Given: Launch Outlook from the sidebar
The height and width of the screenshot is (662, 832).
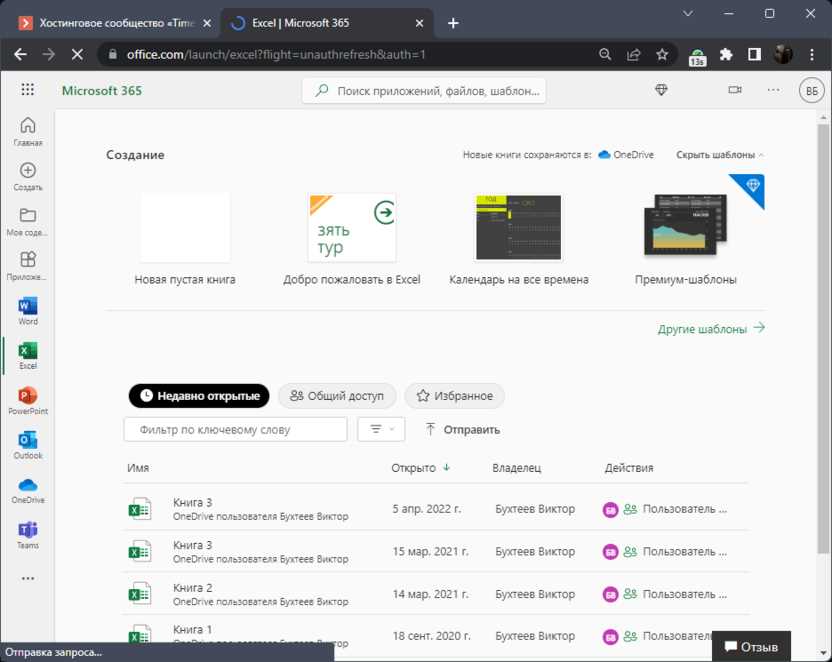Looking at the screenshot, I should (28, 445).
